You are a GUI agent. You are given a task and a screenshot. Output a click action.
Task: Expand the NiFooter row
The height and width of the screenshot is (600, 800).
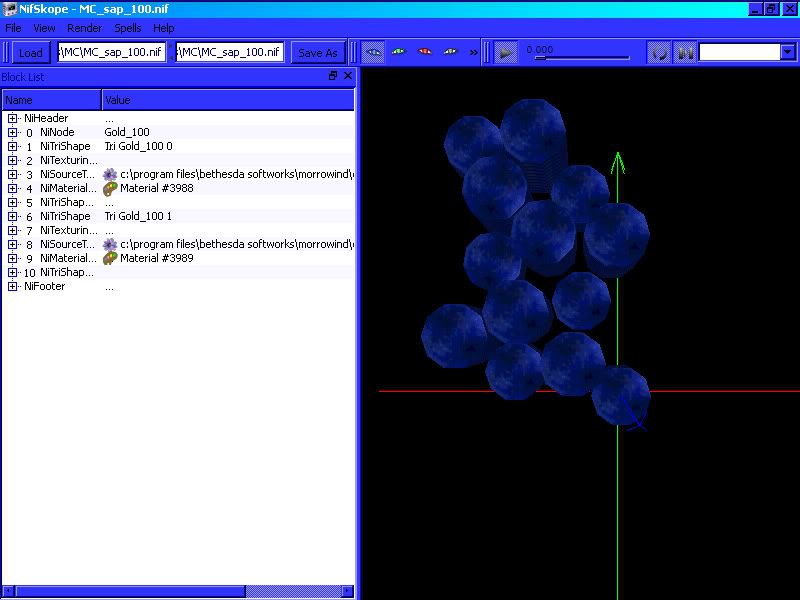[x=12, y=286]
